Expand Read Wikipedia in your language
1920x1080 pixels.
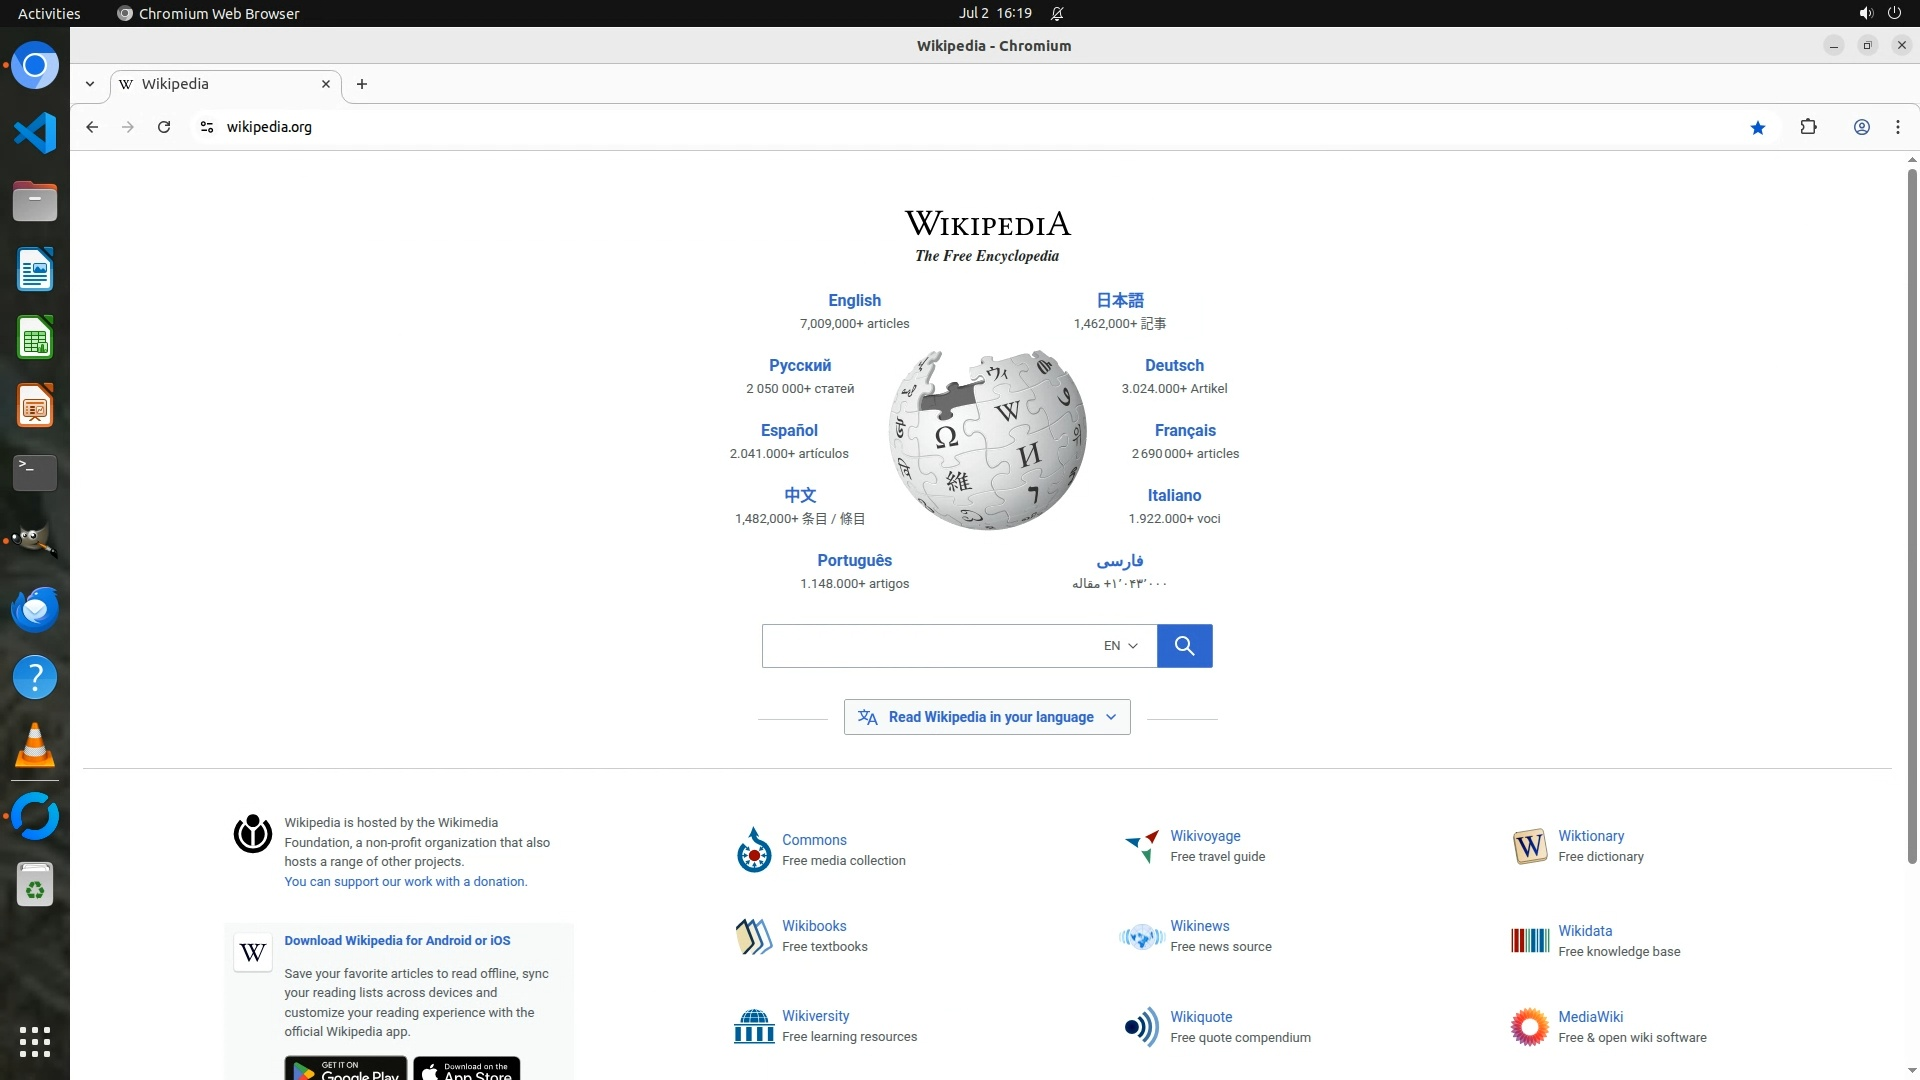[x=987, y=717]
